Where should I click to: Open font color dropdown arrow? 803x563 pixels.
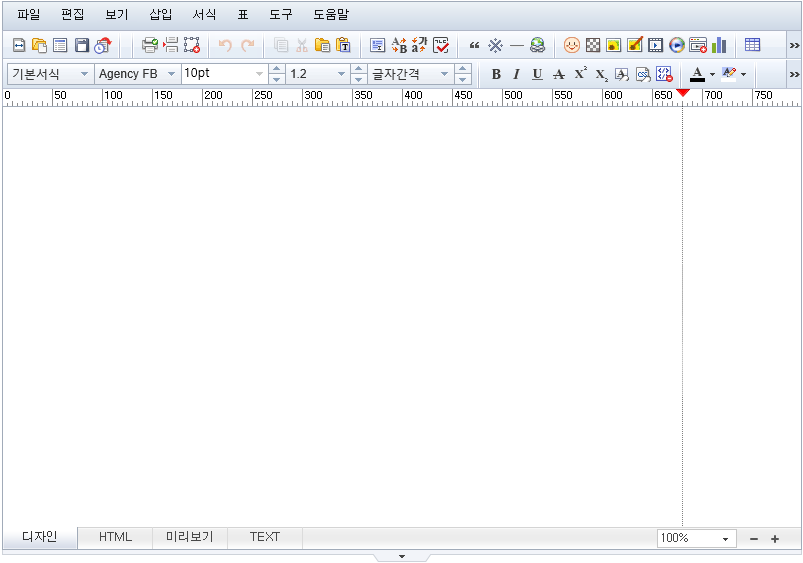click(x=712, y=75)
